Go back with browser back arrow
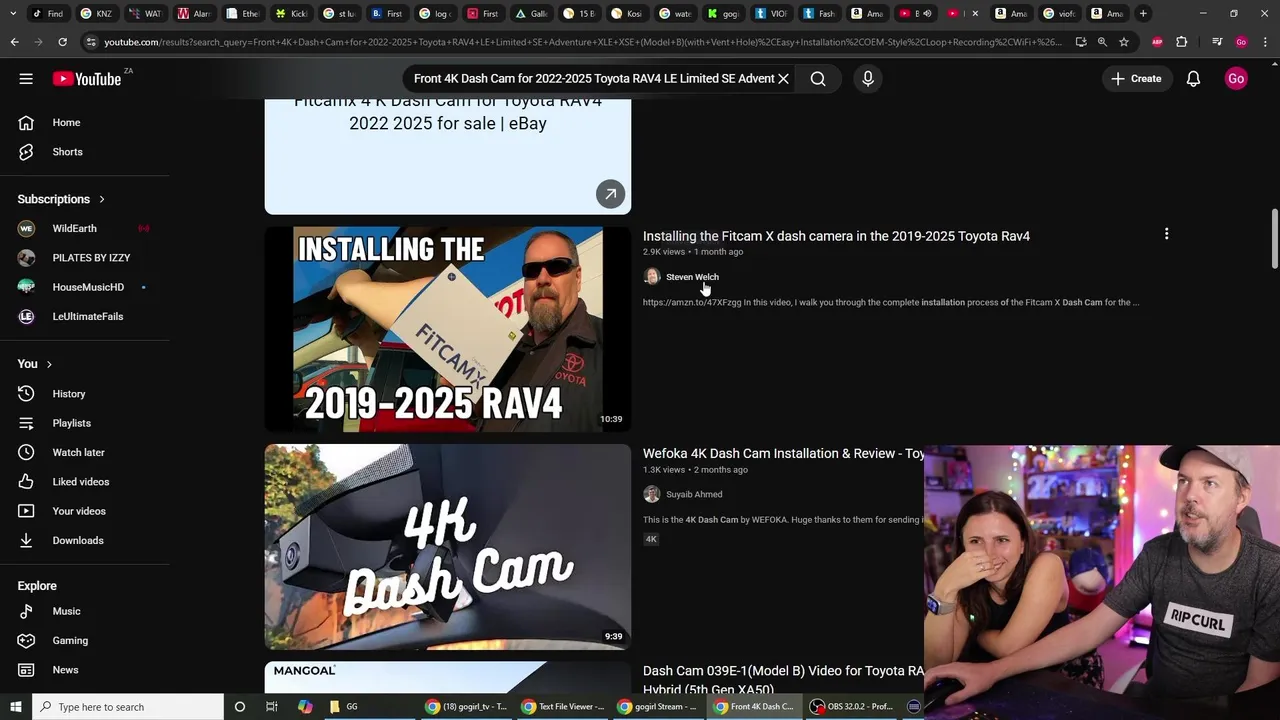Viewport: 1280px width, 720px height. 14,42
